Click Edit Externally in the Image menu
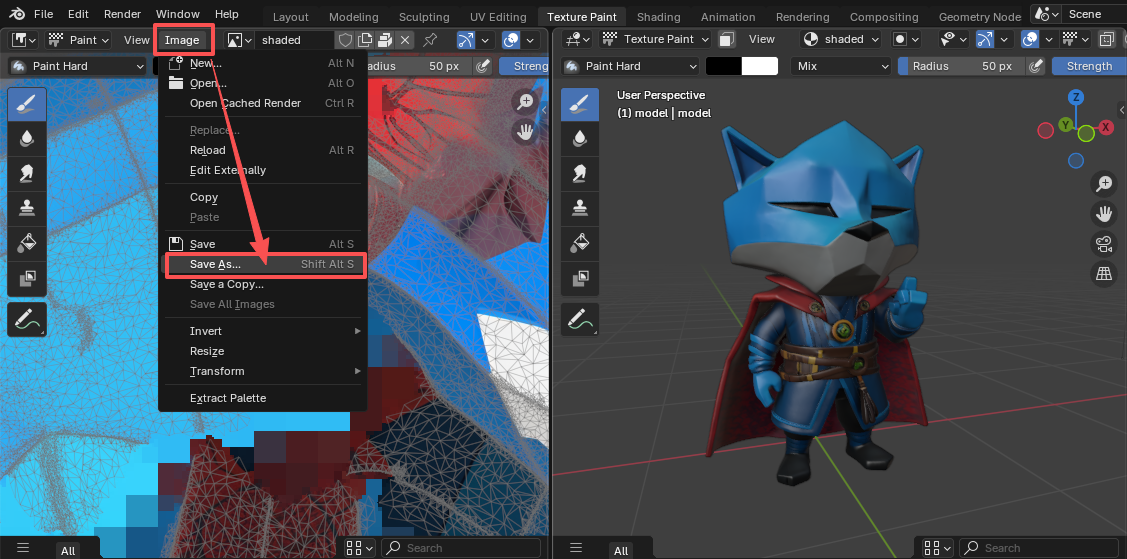 (228, 170)
